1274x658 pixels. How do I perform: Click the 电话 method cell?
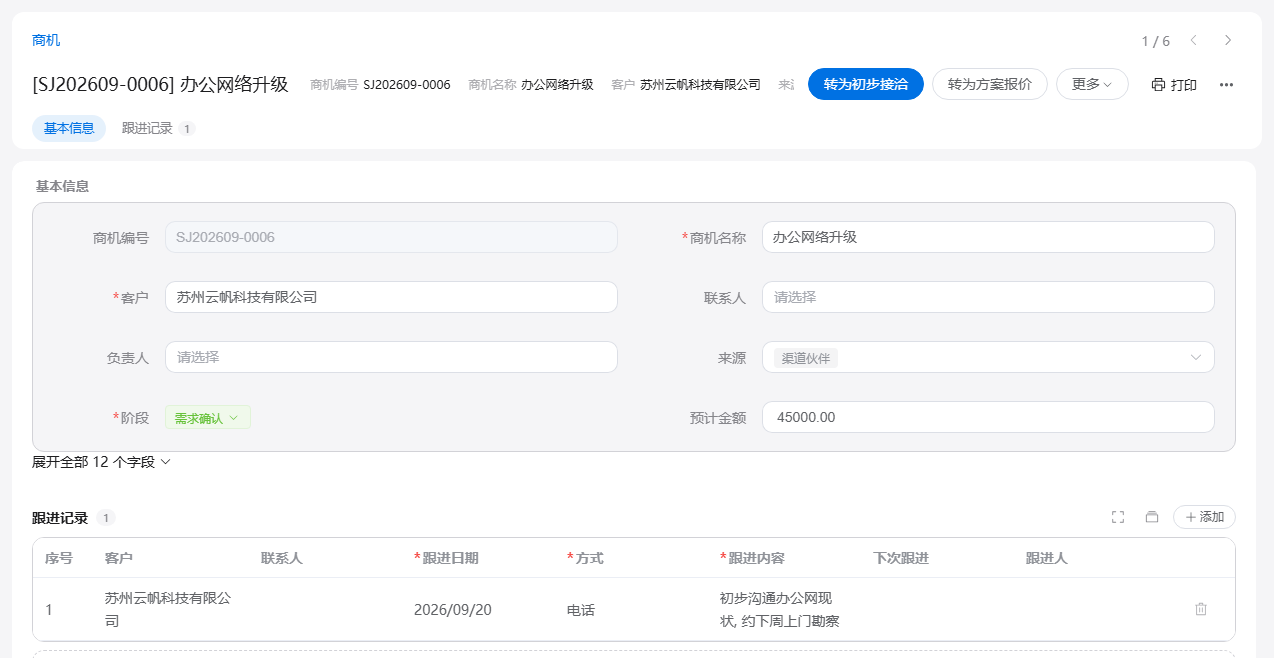[581, 610]
